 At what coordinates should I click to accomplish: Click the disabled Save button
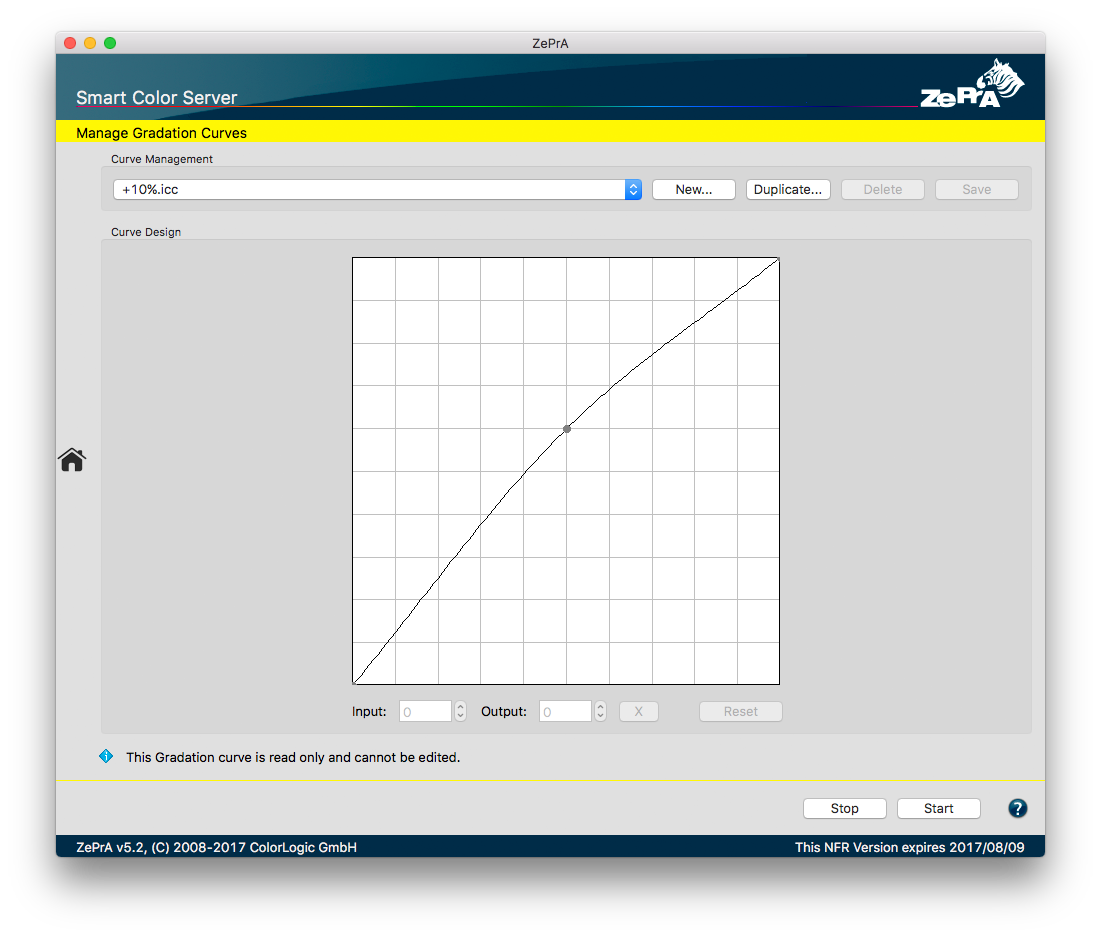(977, 190)
